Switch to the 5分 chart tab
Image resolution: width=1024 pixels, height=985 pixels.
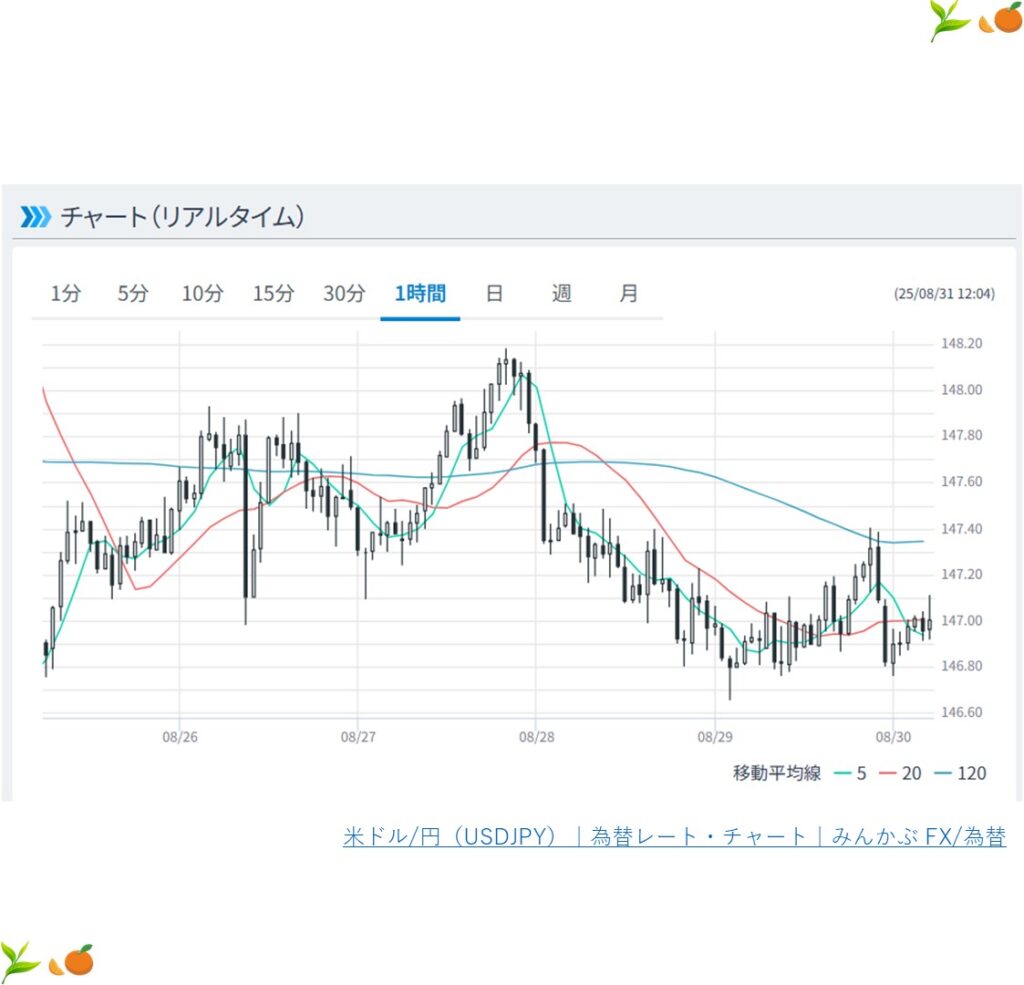133,293
